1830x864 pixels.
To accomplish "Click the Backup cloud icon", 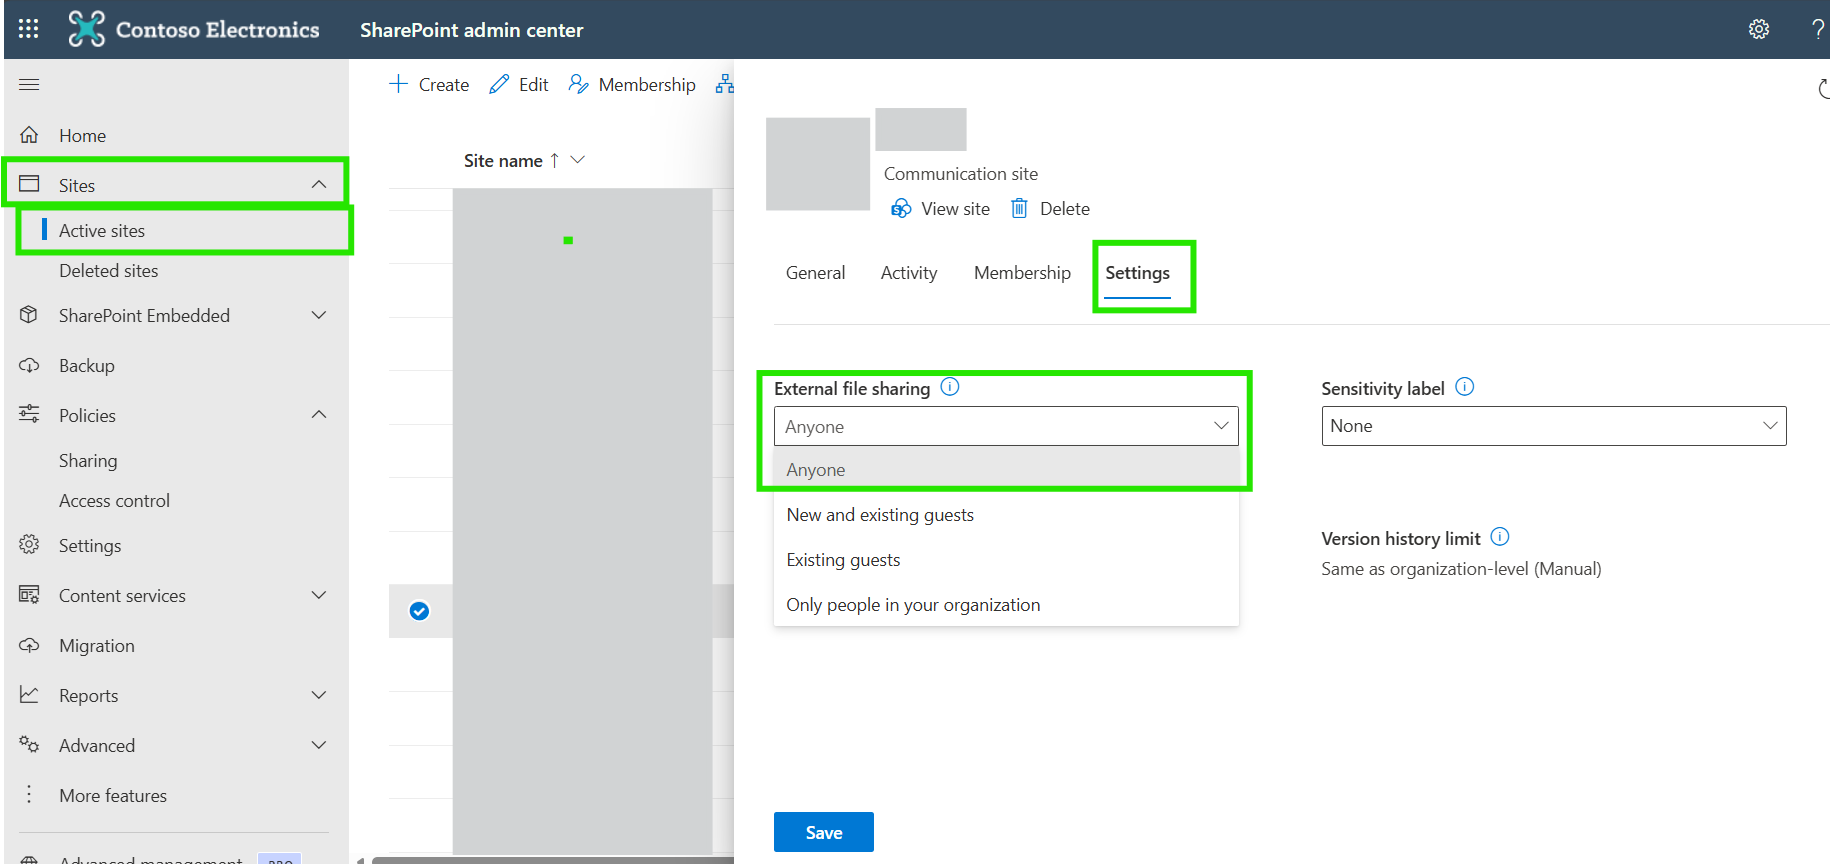I will click(x=29, y=365).
